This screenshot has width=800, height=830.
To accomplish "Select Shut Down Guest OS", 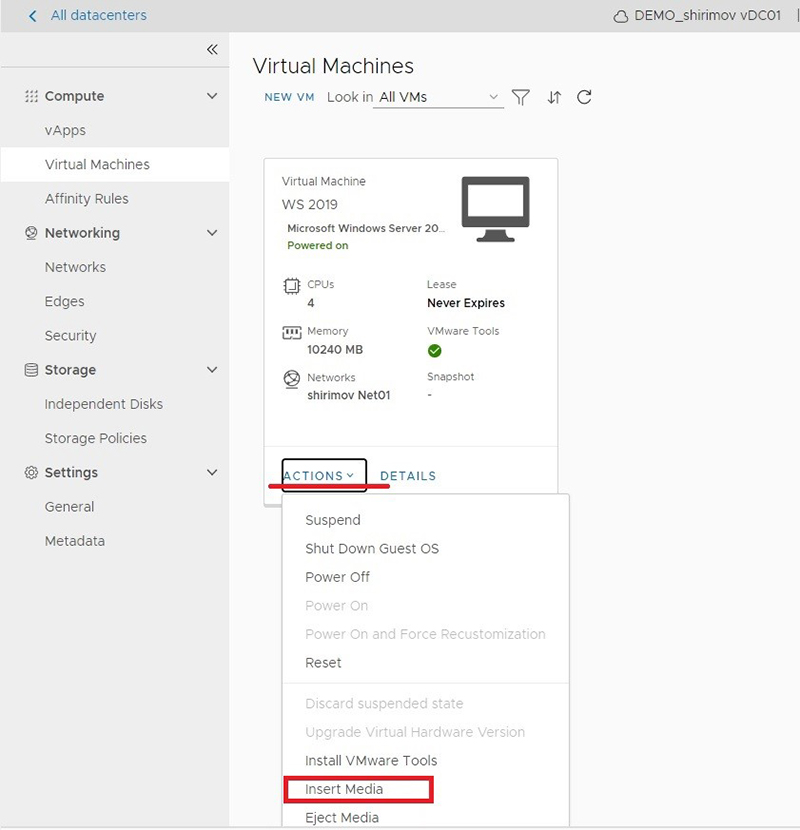I will (x=372, y=549).
